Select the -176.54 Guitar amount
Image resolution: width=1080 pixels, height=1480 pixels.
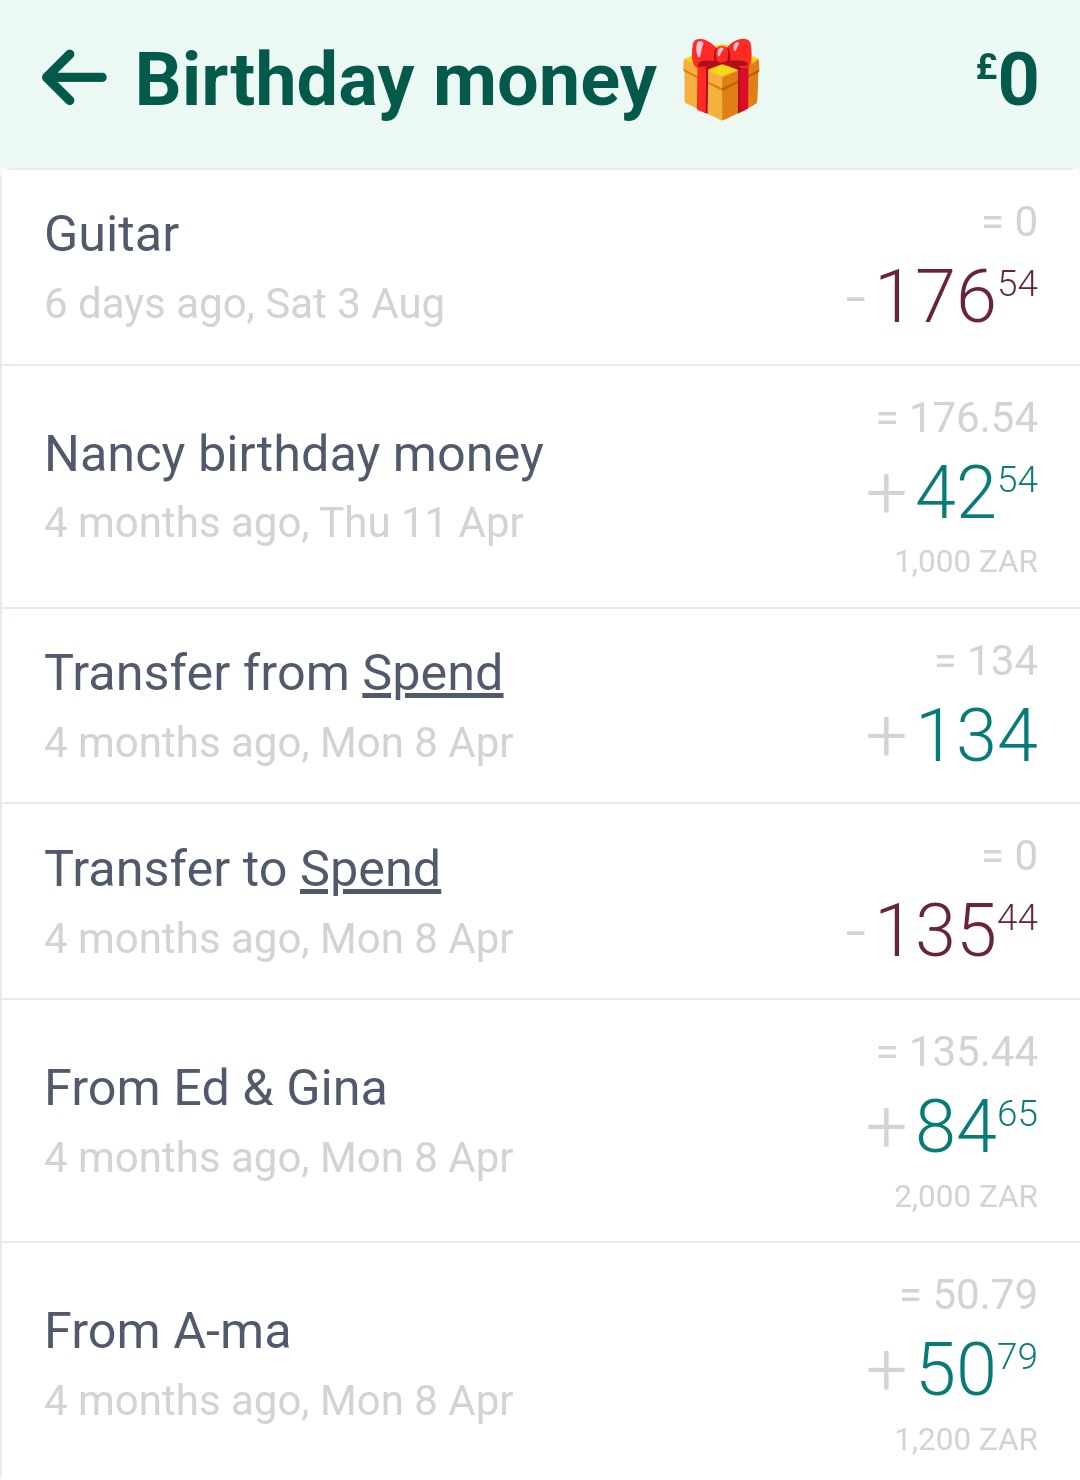(942, 296)
